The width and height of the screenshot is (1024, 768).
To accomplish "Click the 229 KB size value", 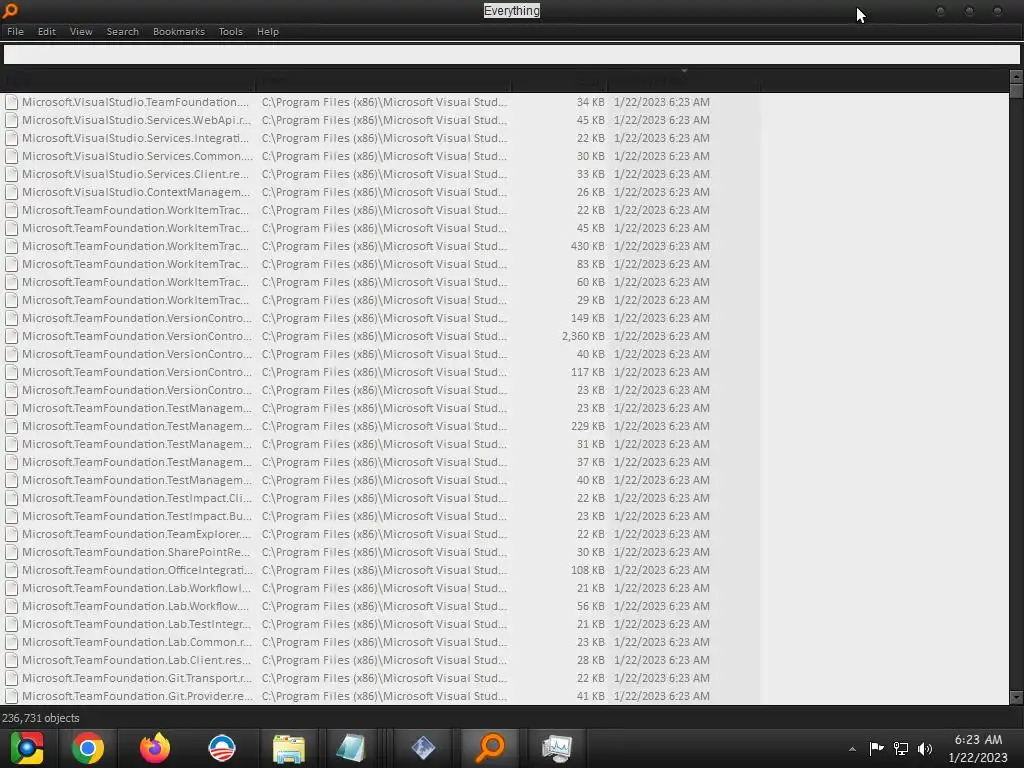I will 588,426.
